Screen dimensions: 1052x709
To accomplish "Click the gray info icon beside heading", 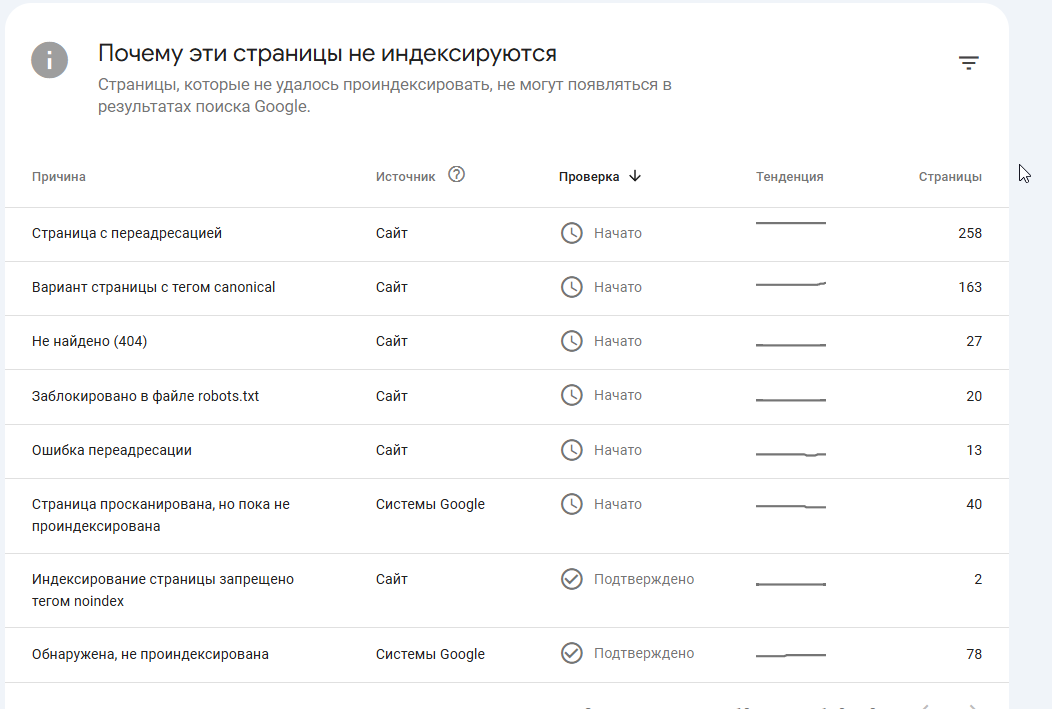I will tap(50, 60).
